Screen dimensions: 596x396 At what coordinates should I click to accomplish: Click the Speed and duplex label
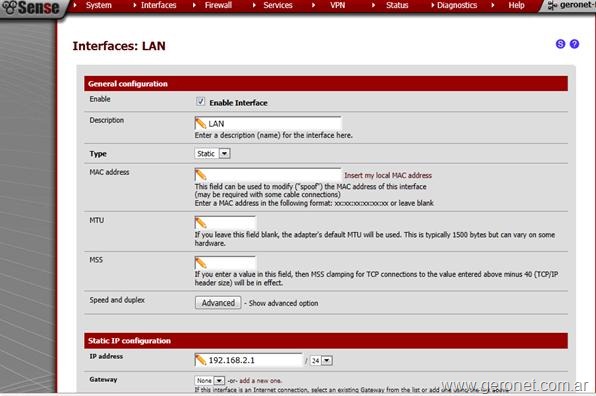(117, 300)
